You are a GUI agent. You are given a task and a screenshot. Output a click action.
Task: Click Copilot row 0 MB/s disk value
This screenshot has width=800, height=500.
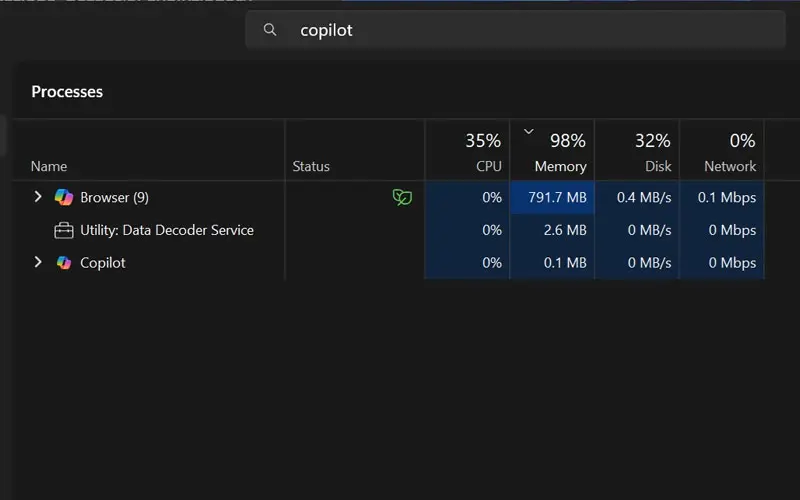[x=649, y=263]
